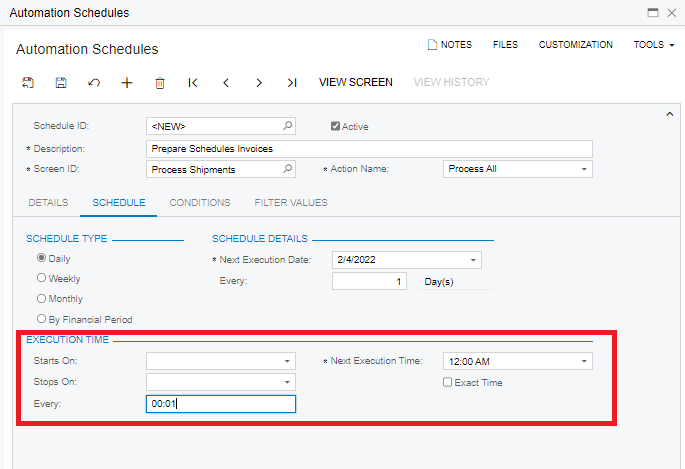Select the Weekly schedule type

click(x=41, y=278)
